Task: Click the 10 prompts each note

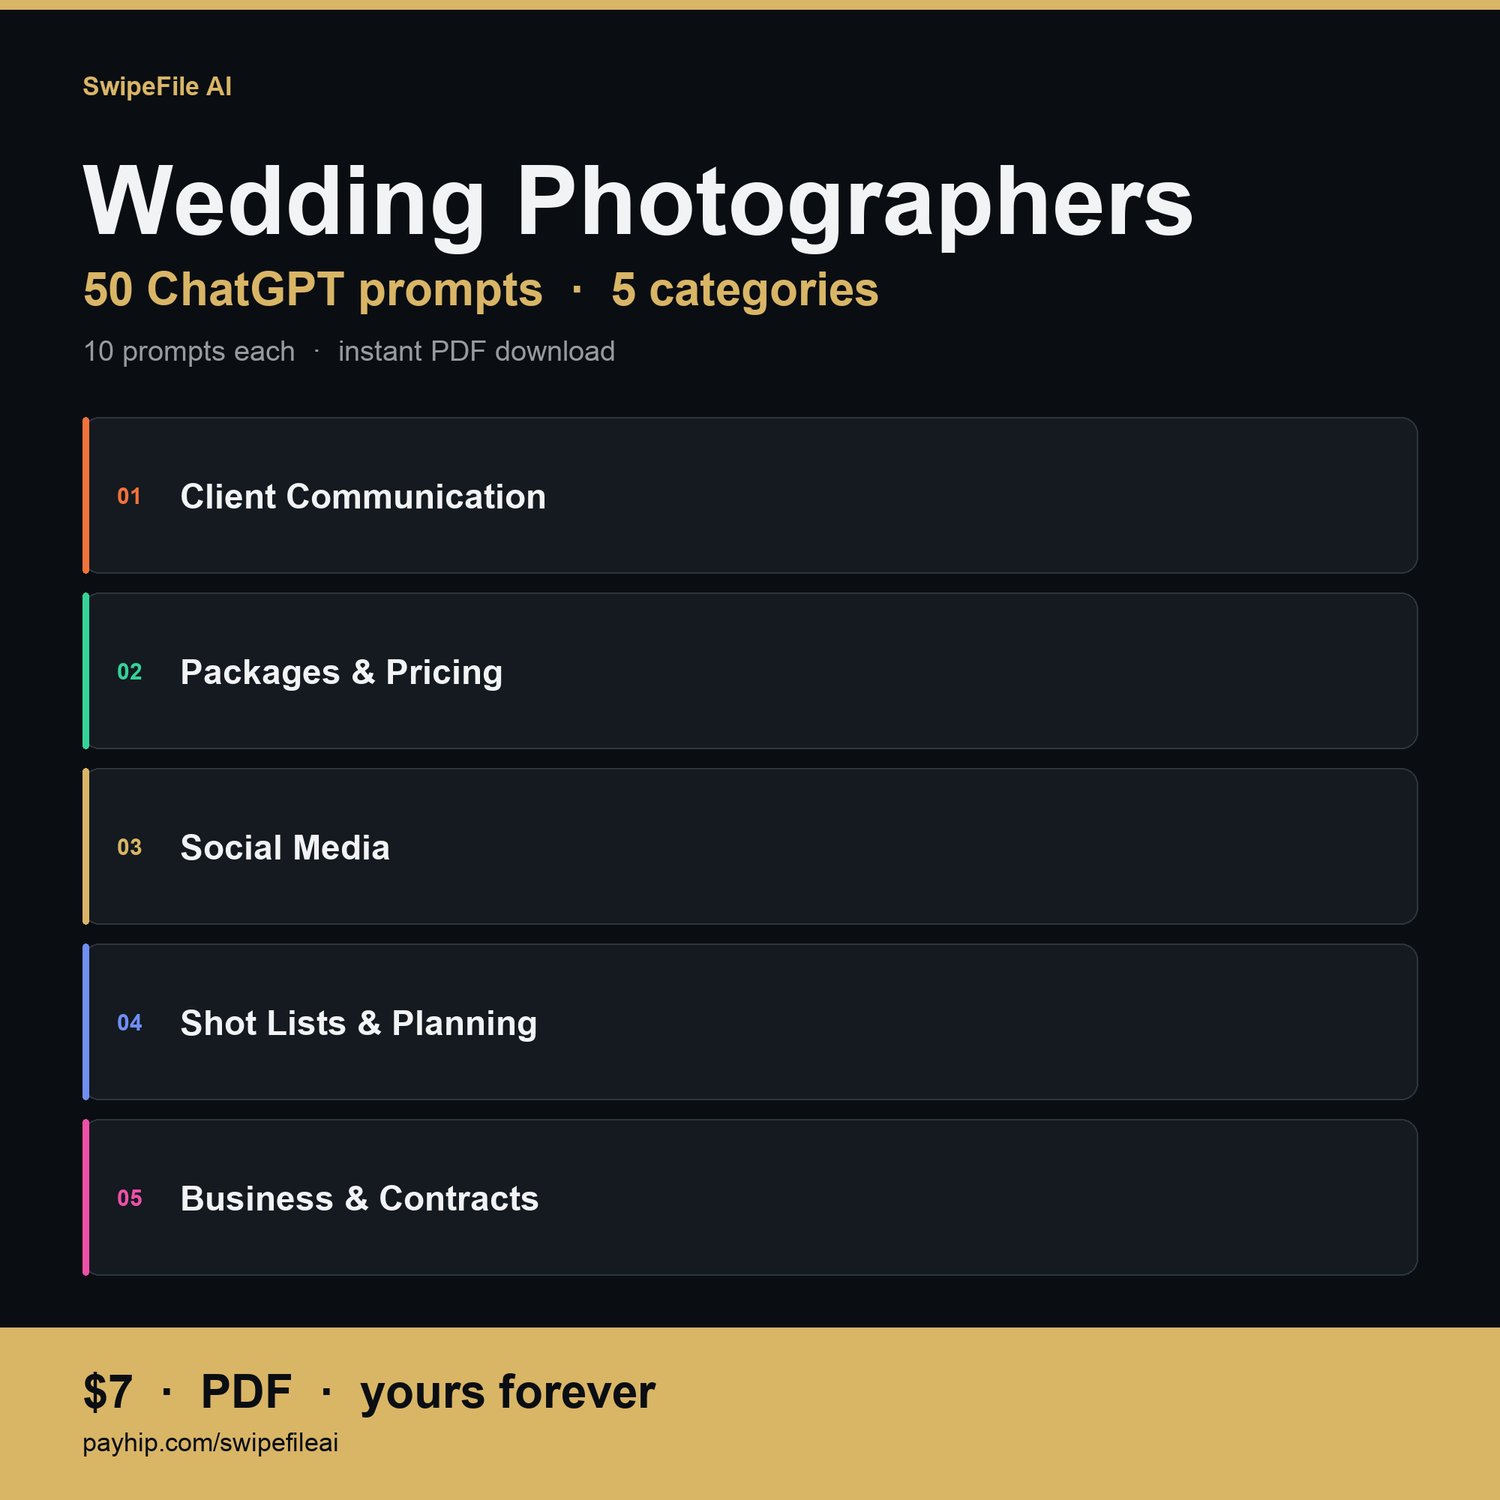Action: coord(189,352)
